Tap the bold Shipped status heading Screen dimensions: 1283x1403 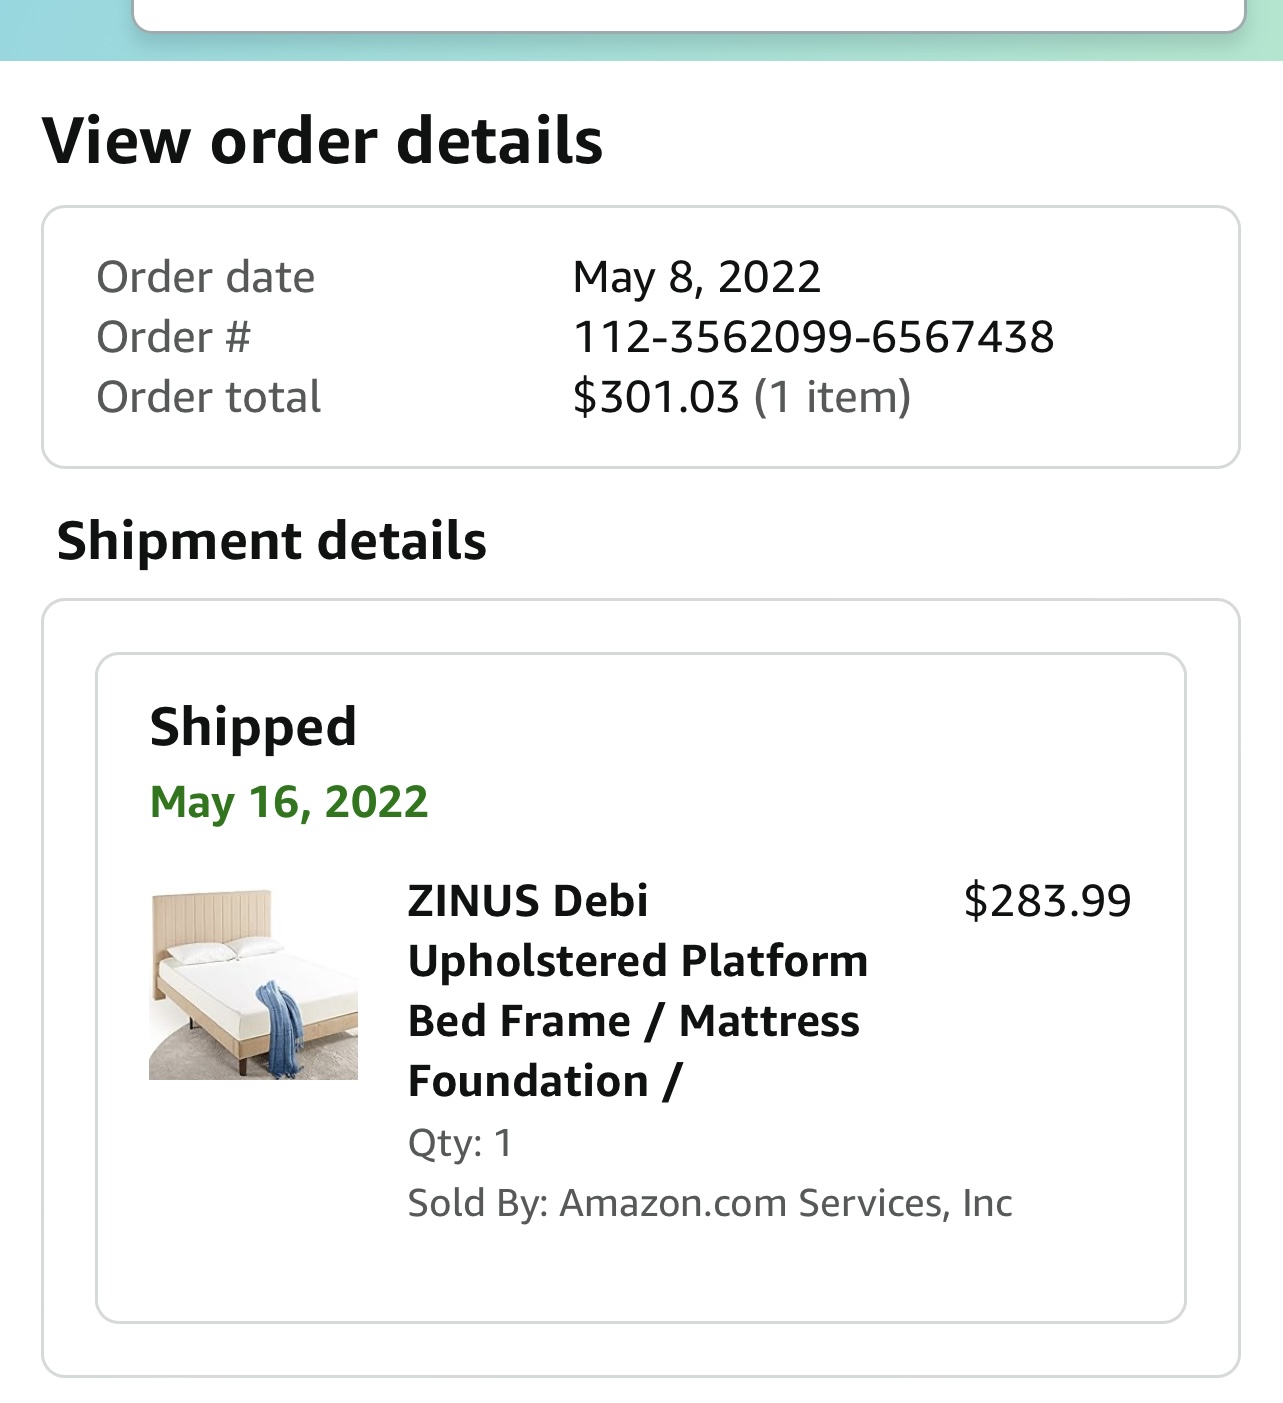click(x=253, y=726)
